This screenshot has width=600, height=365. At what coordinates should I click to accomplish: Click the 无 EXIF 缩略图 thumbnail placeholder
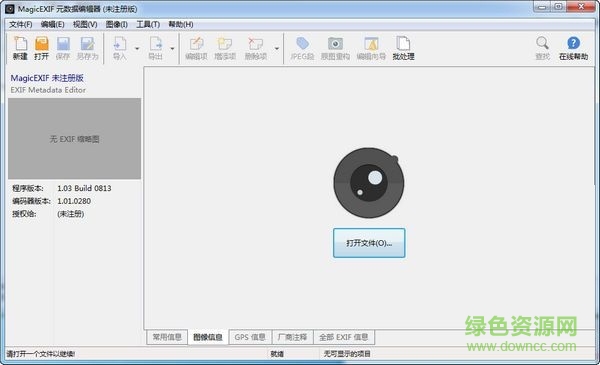75,139
